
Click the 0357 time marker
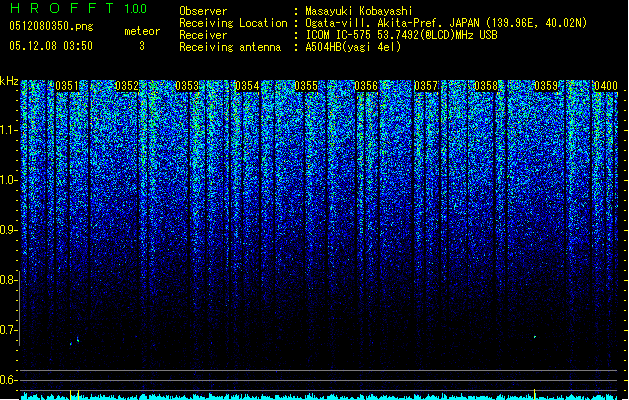[x=426, y=86]
